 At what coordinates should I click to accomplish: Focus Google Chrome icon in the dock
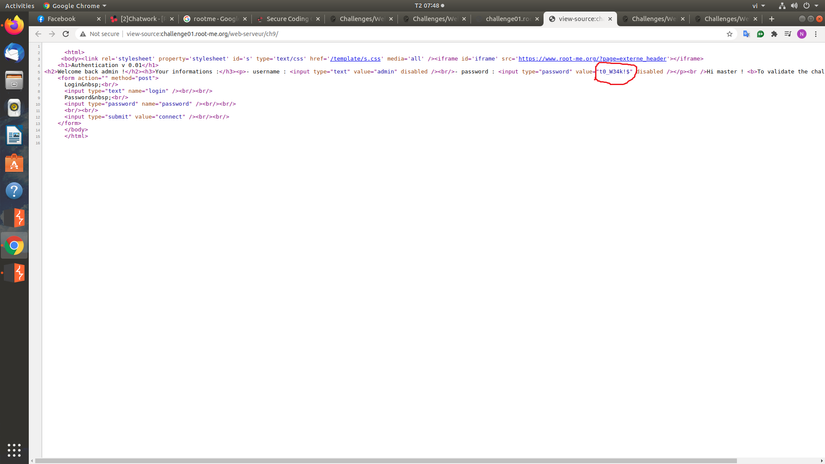(14, 246)
